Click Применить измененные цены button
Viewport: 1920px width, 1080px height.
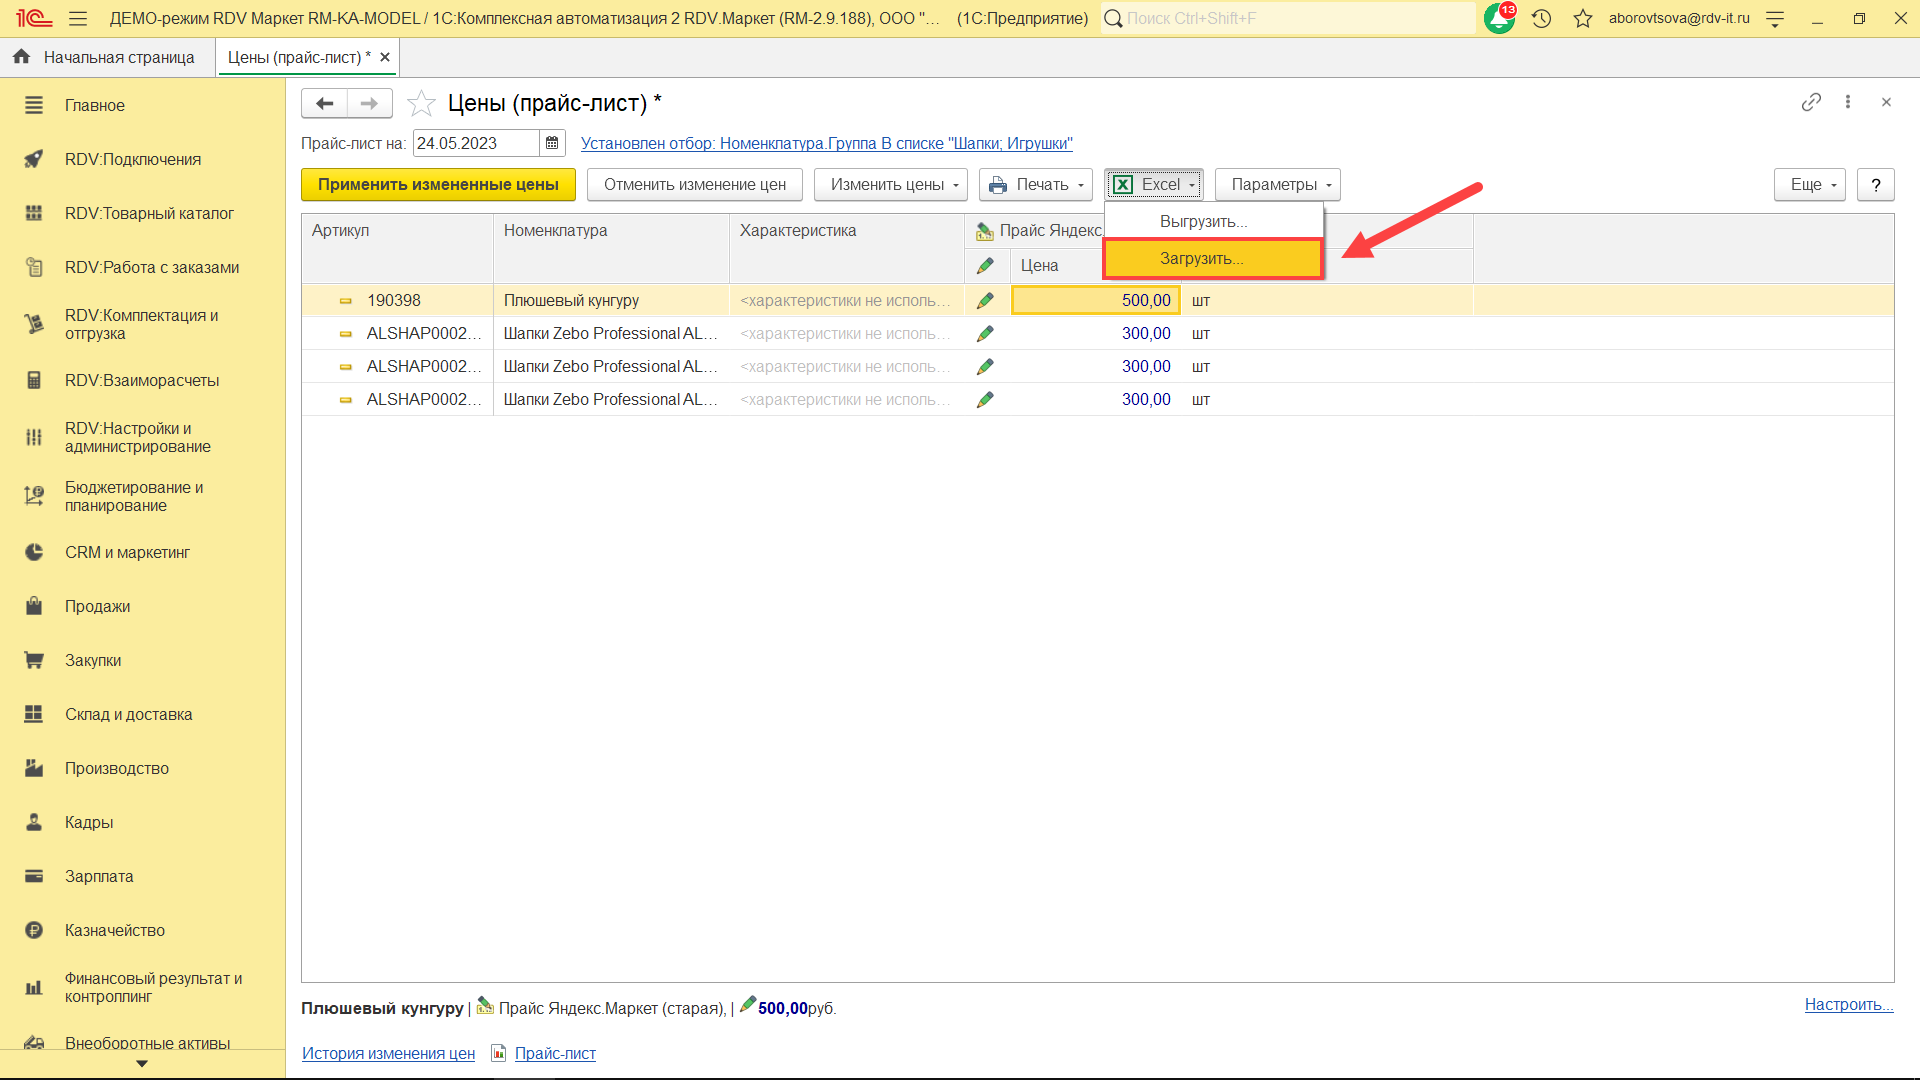(x=438, y=185)
